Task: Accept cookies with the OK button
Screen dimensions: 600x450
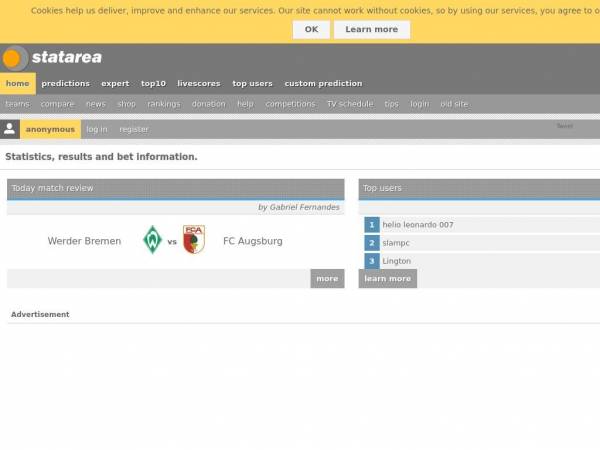Action: pyautogui.click(x=311, y=29)
